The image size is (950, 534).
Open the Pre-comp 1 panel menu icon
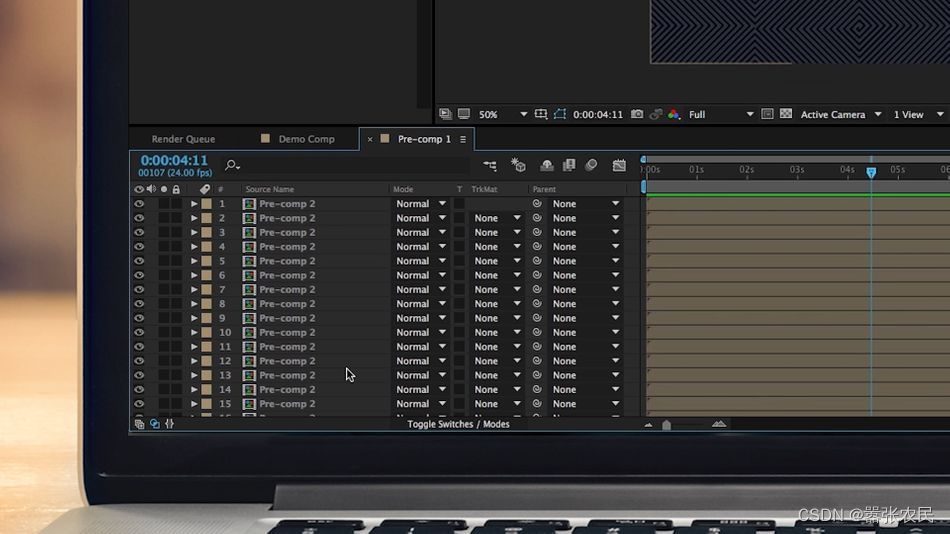(463, 139)
